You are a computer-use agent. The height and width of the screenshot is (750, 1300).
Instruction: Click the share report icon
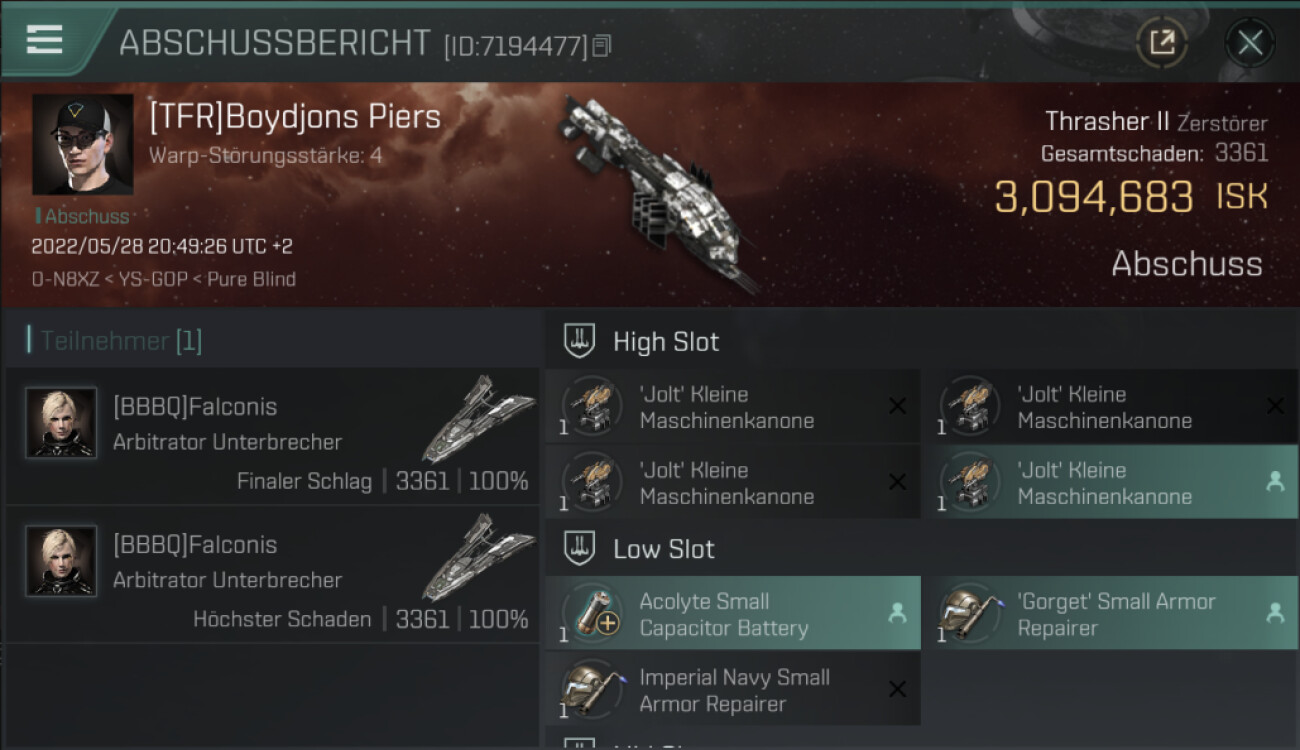(1161, 42)
